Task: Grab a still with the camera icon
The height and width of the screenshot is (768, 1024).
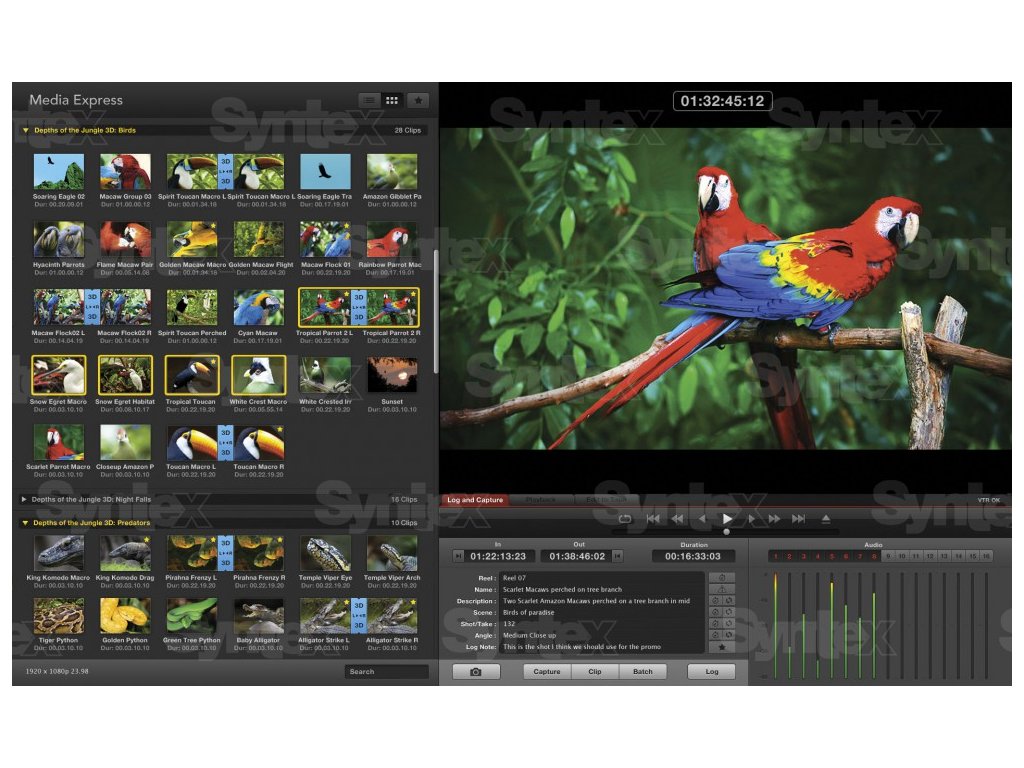Action: tap(476, 671)
